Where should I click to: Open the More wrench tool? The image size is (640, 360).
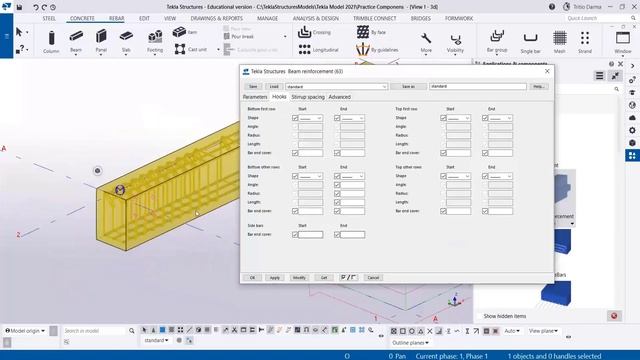point(426,42)
